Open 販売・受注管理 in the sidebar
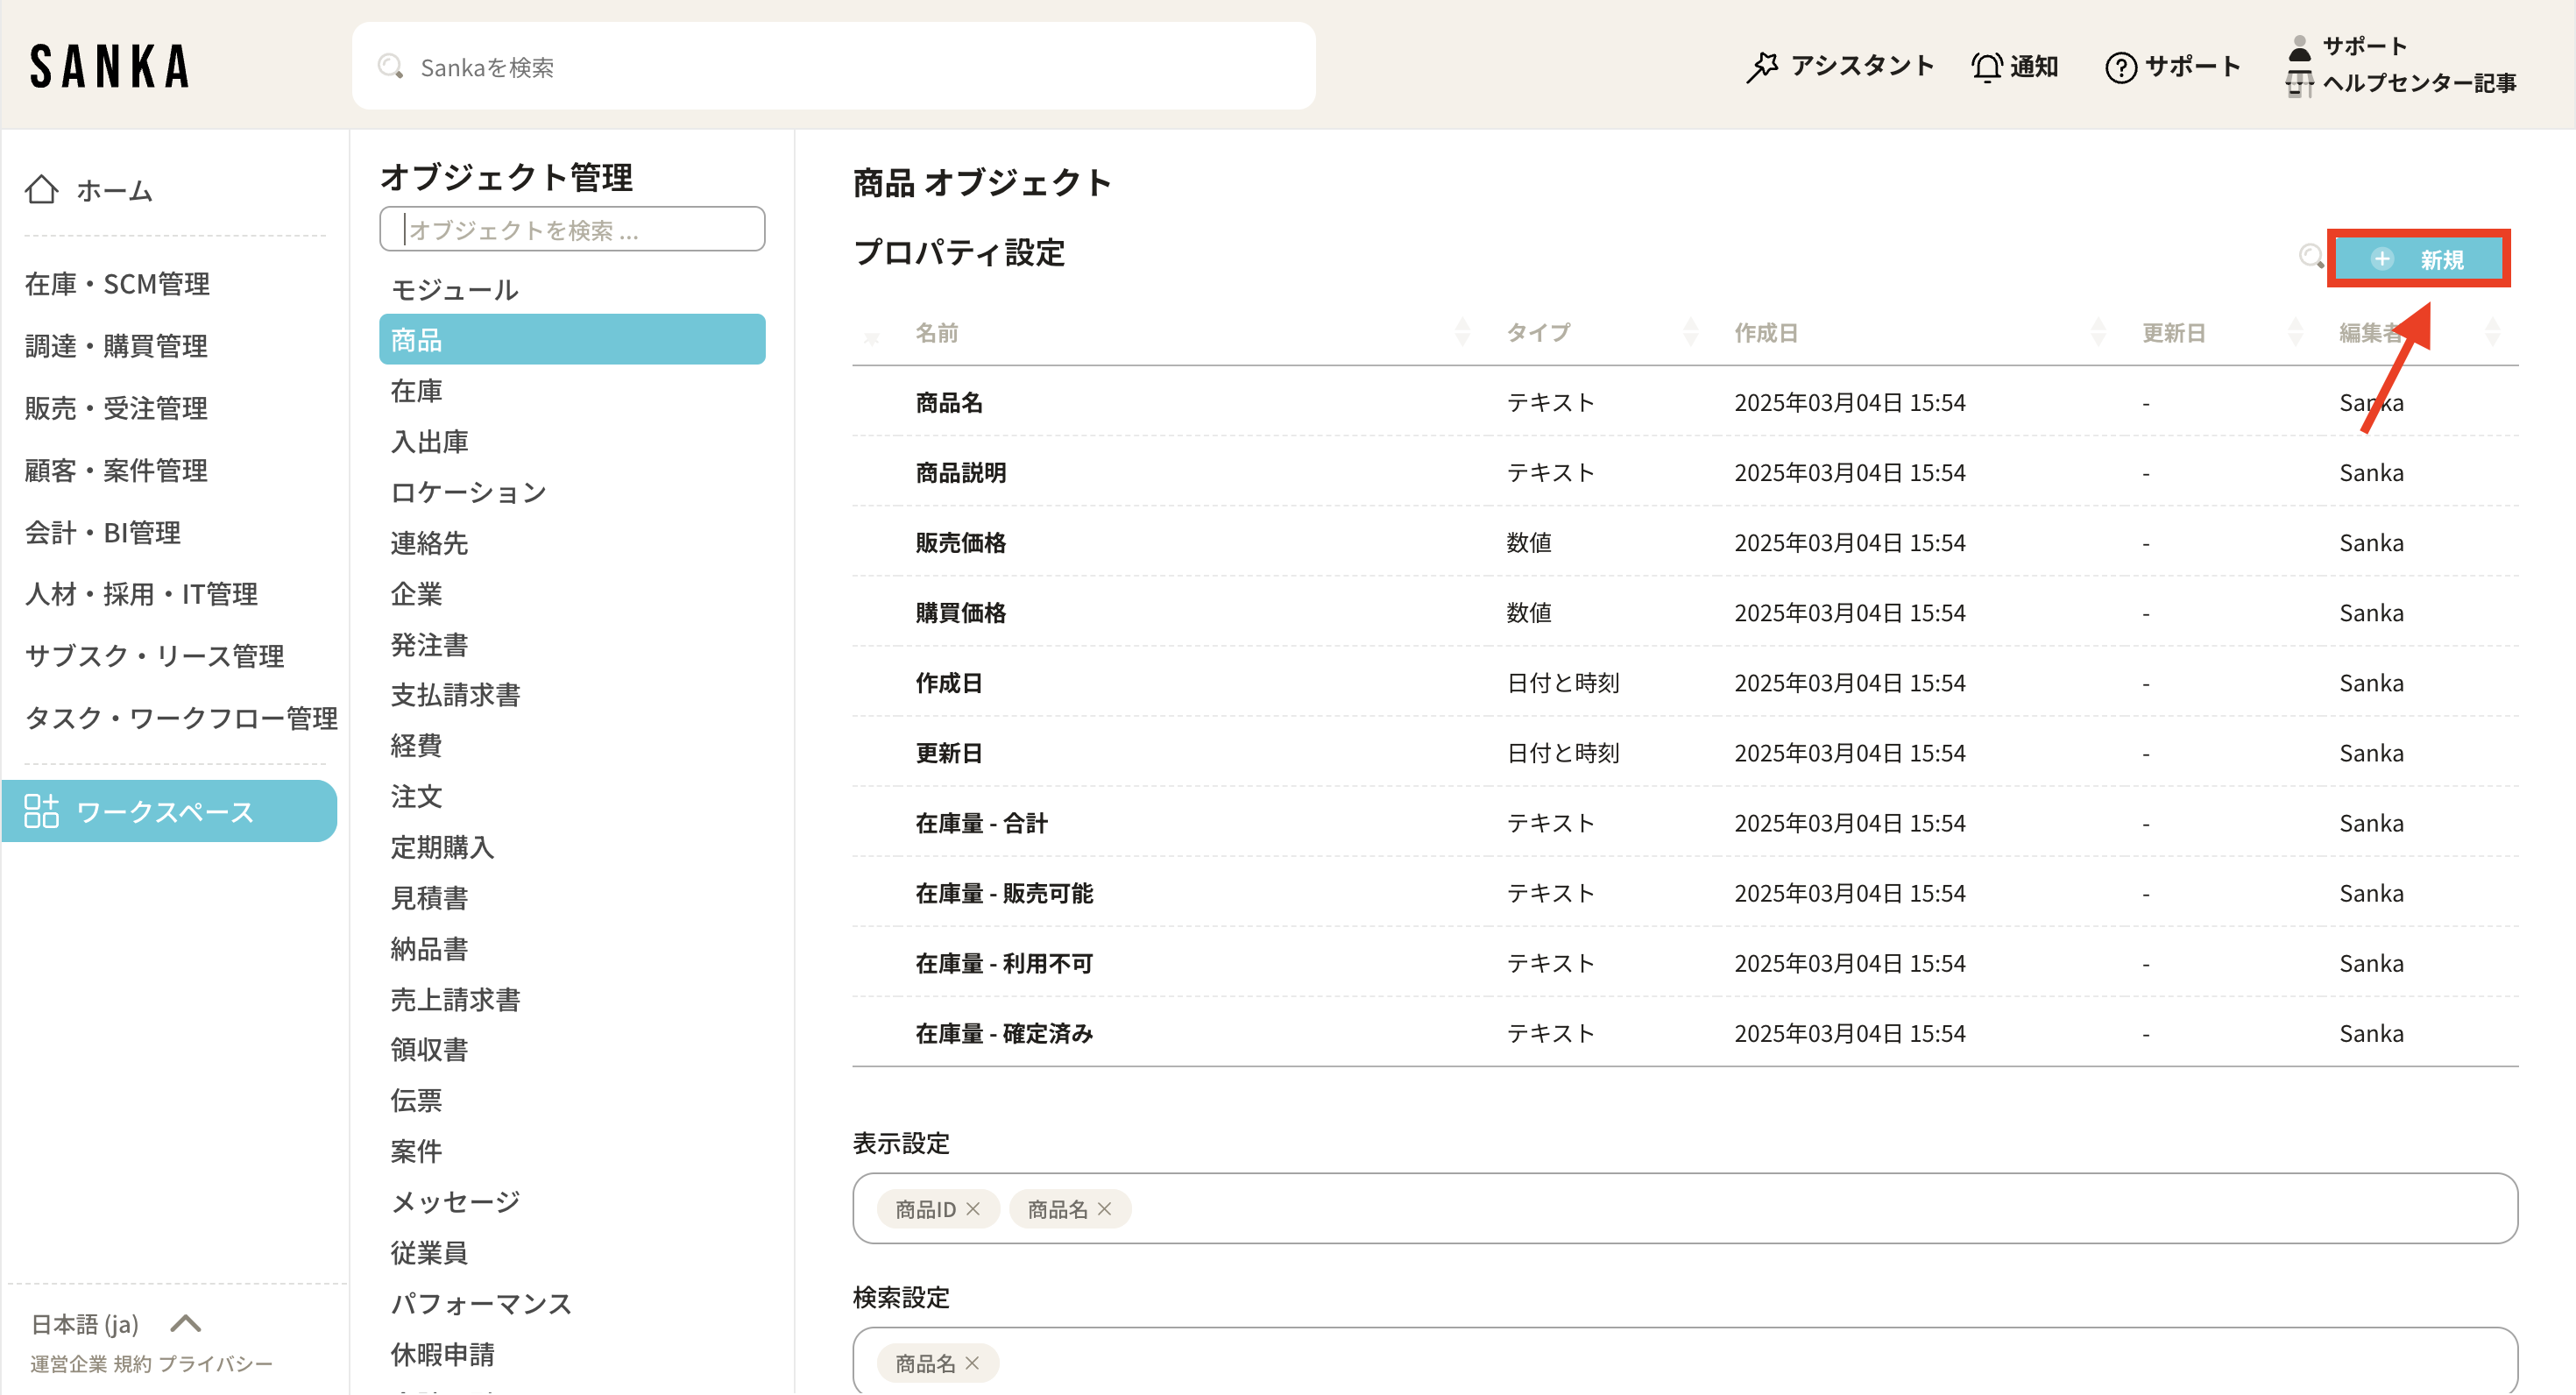The width and height of the screenshot is (2576, 1395). 116,408
